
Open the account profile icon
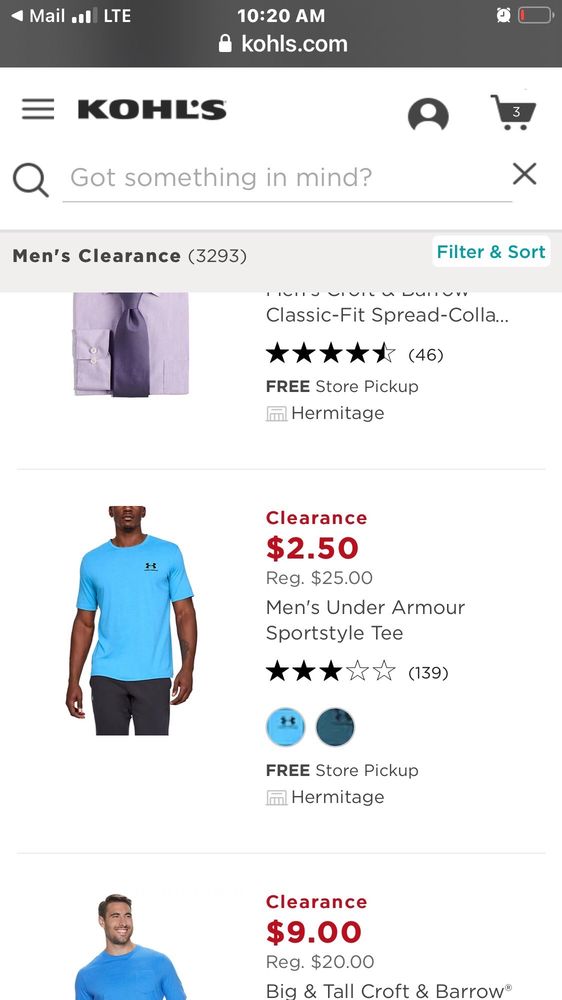coord(428,115)
